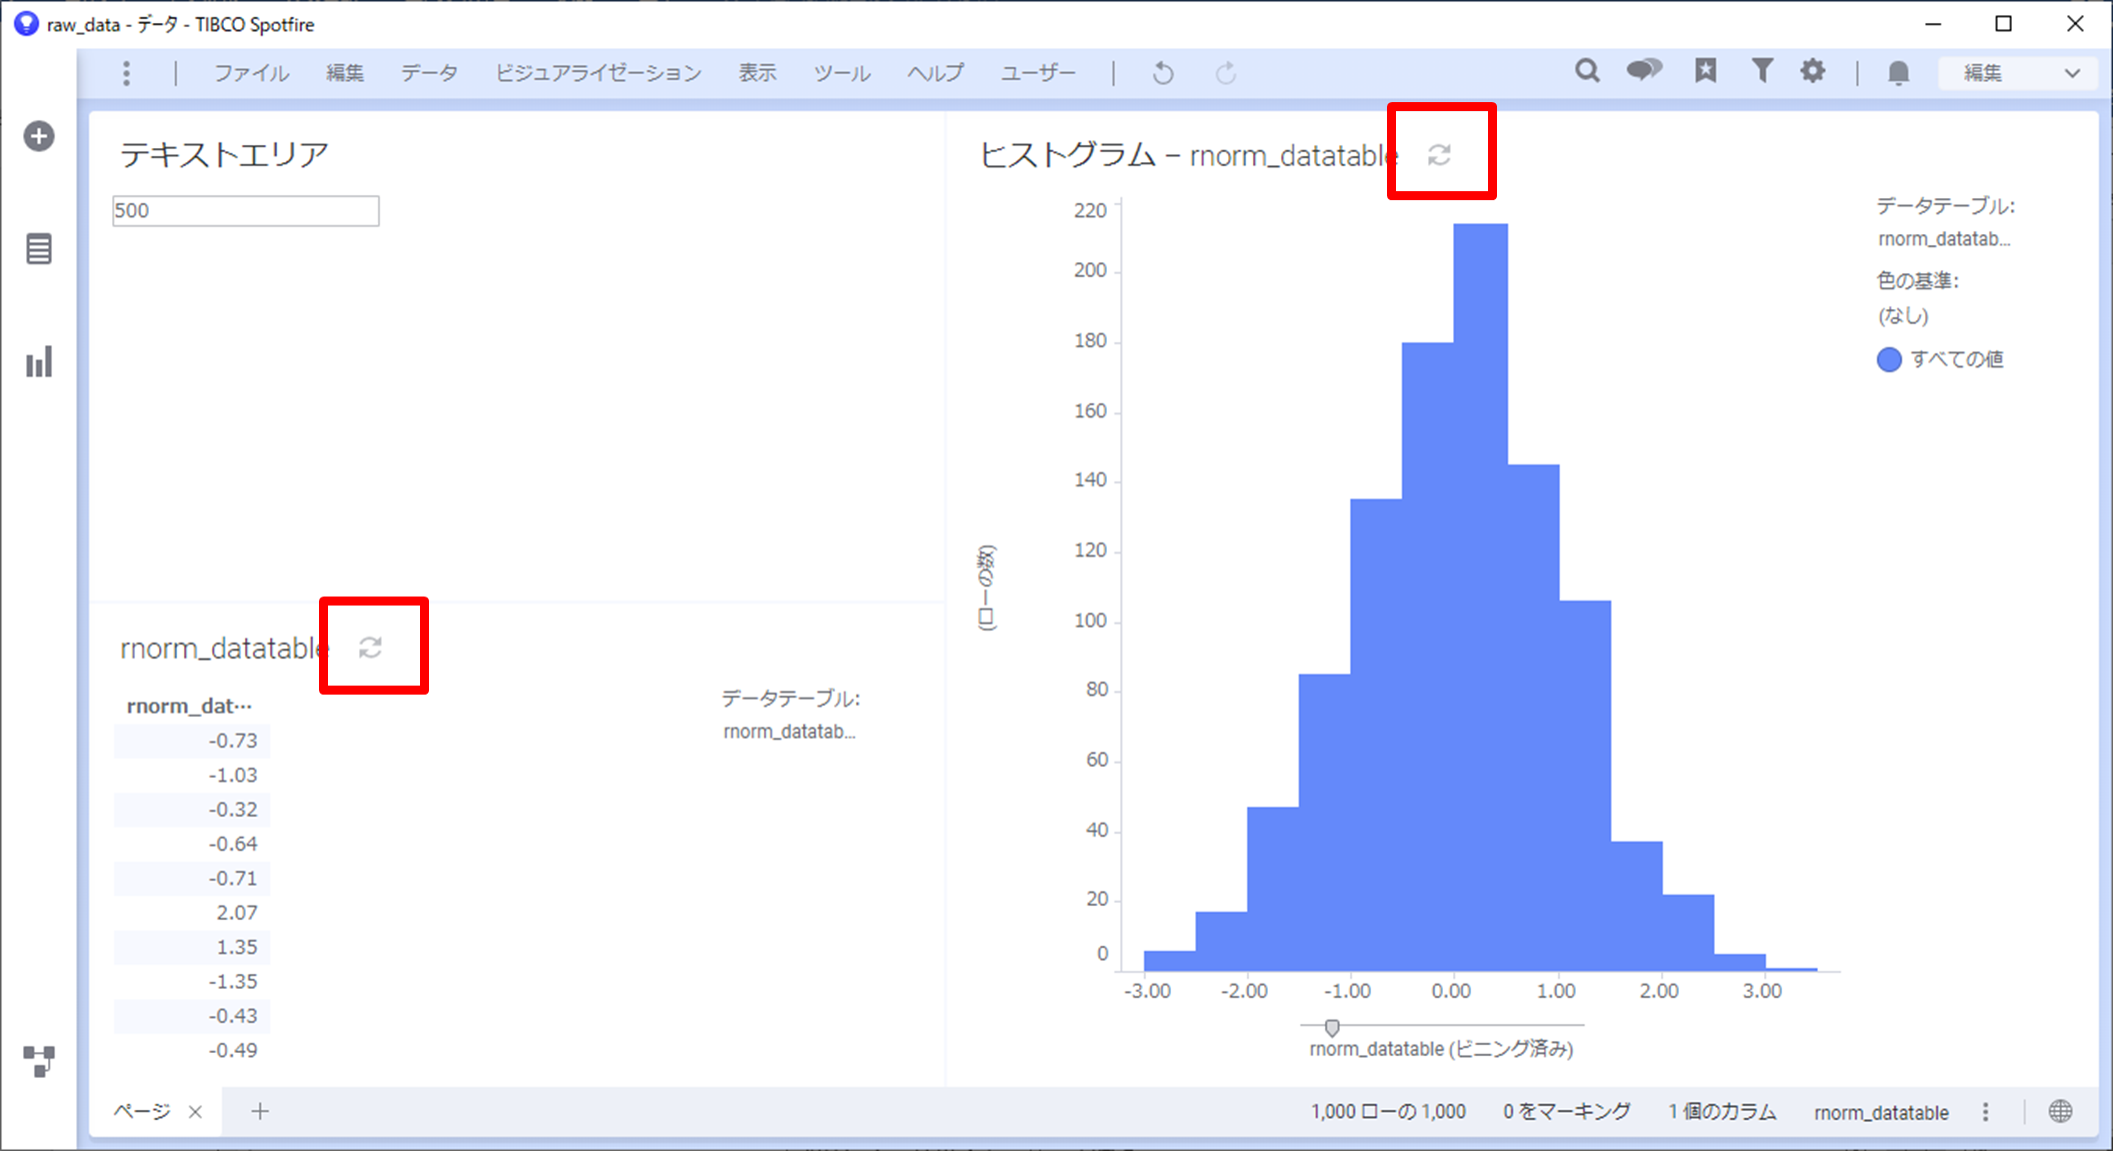
Task: Open the 表示 menu
Action: [757, 73]
